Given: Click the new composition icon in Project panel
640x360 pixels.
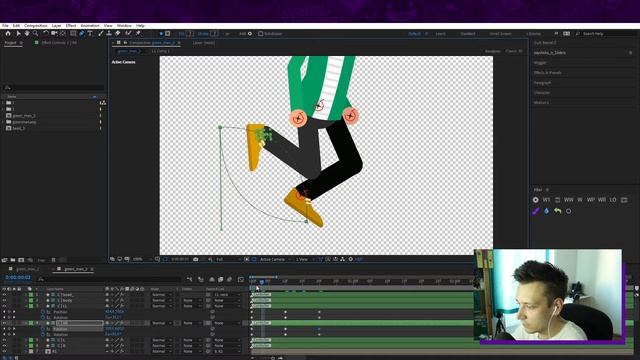Looking at the screenshot, I should click(21, 260).
